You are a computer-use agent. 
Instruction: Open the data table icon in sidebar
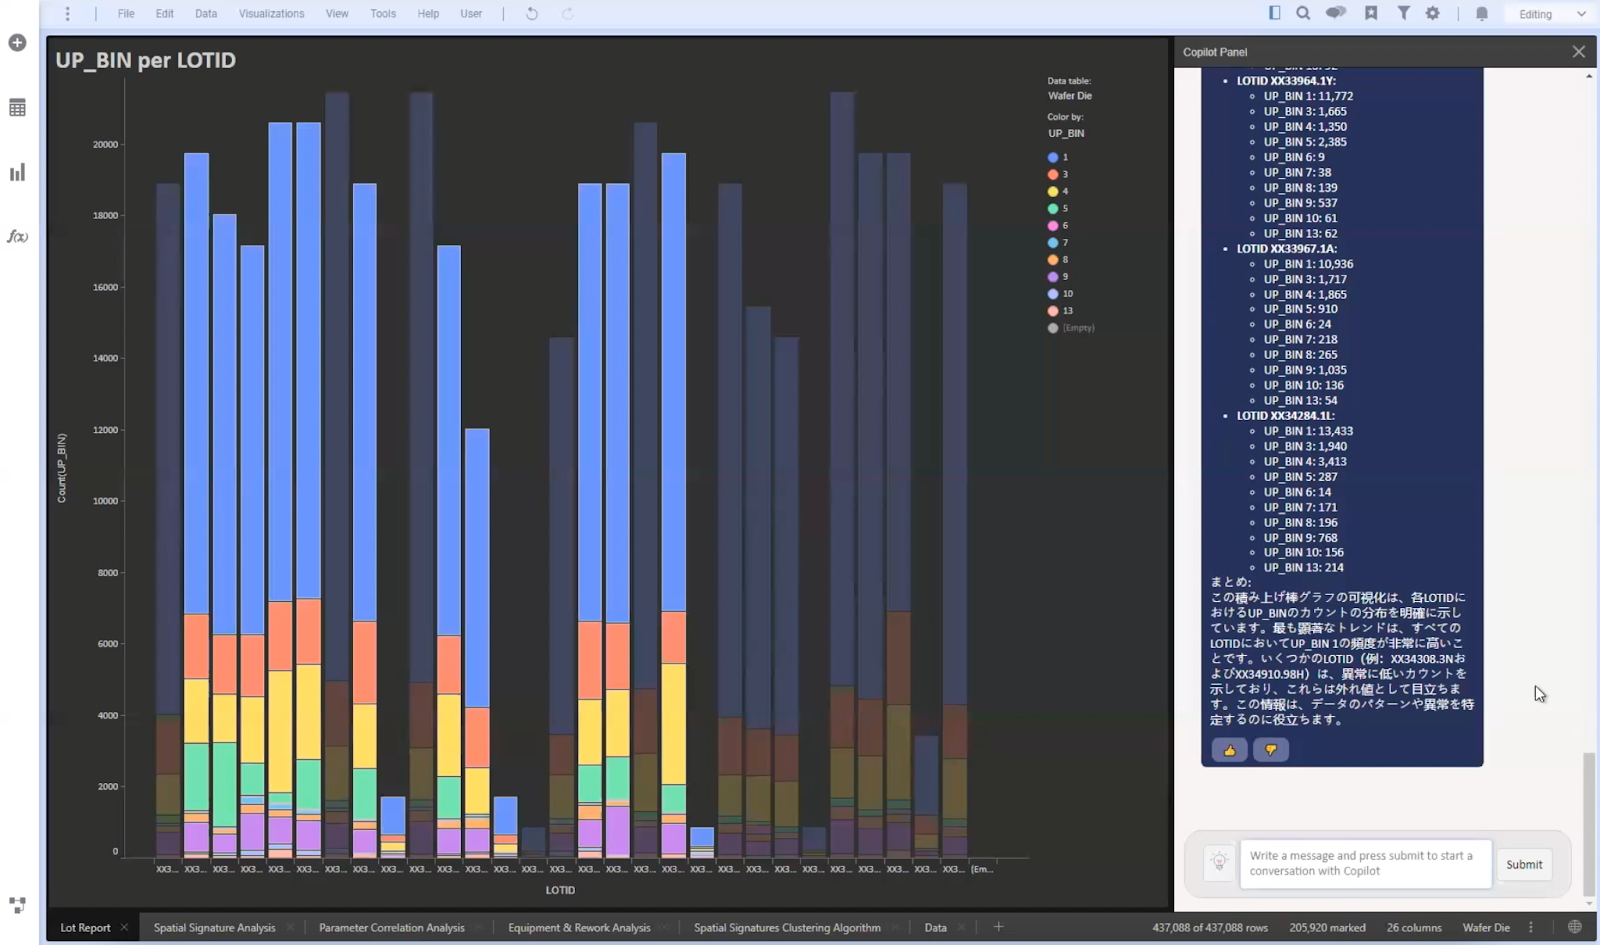point(17,108)
